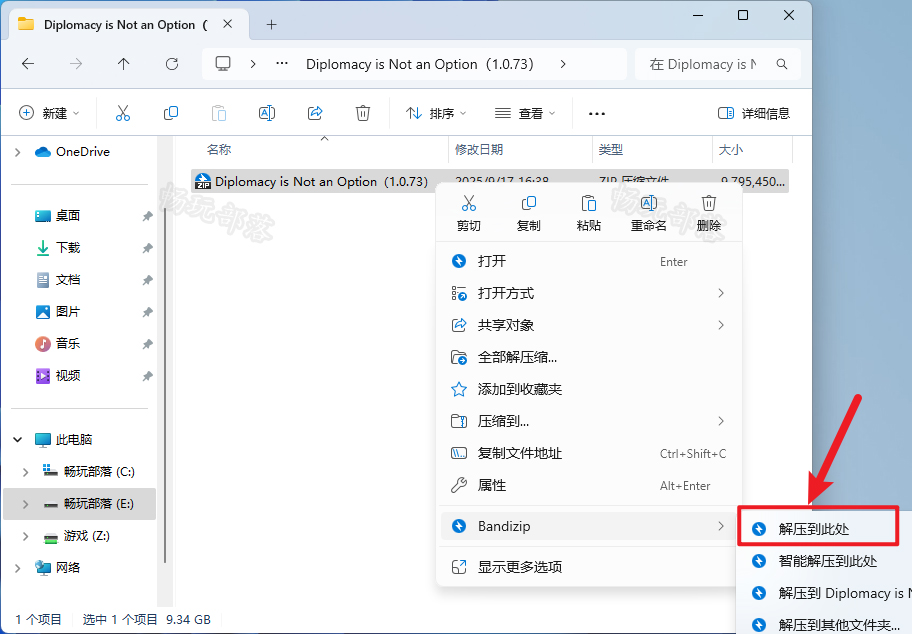Click the Share icon in the toolbar
Screen dimensions: 912x634
point(315,113)
